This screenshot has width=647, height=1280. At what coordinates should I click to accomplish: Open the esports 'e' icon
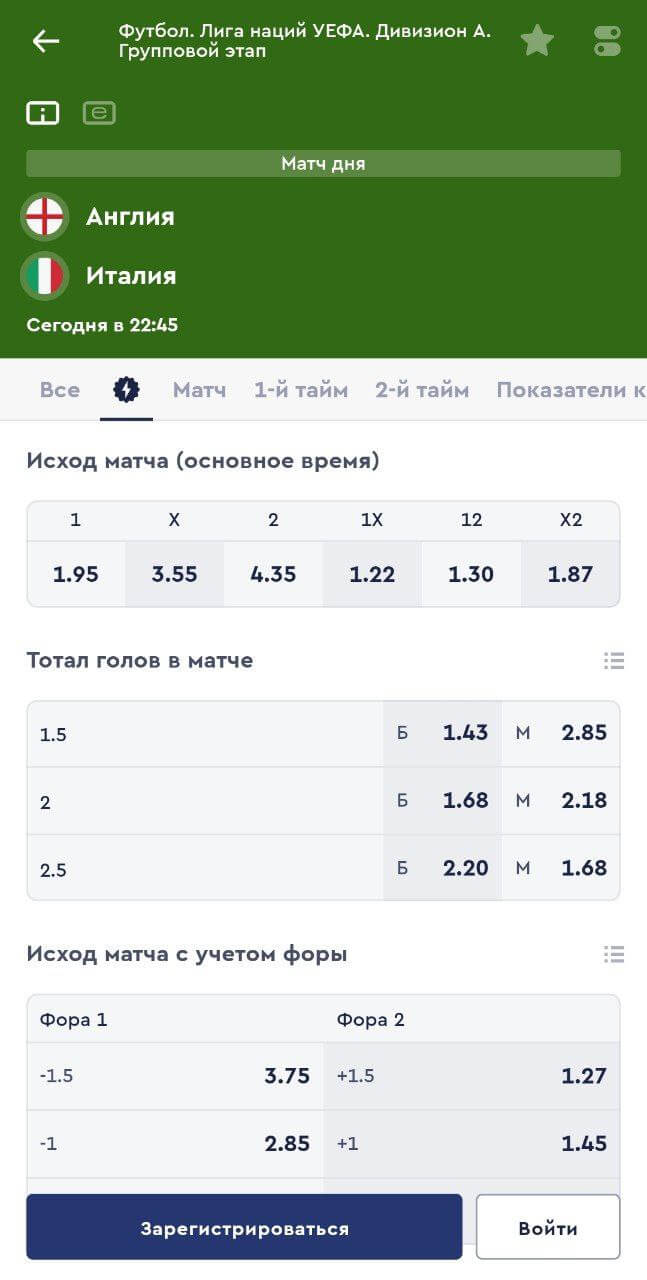tap(99, 113)
